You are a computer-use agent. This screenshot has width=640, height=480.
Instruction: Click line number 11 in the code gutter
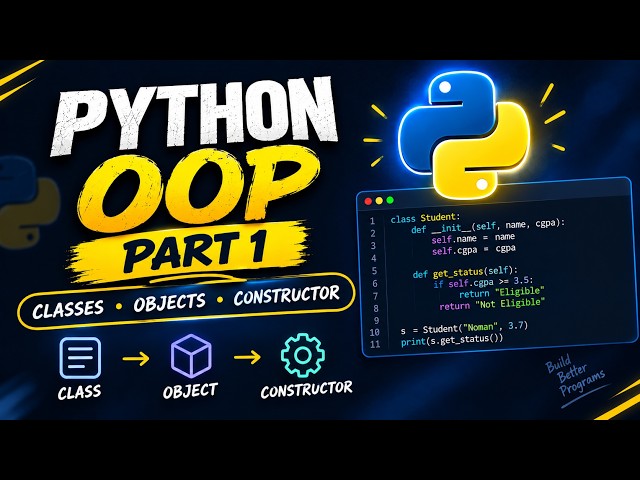376,344
